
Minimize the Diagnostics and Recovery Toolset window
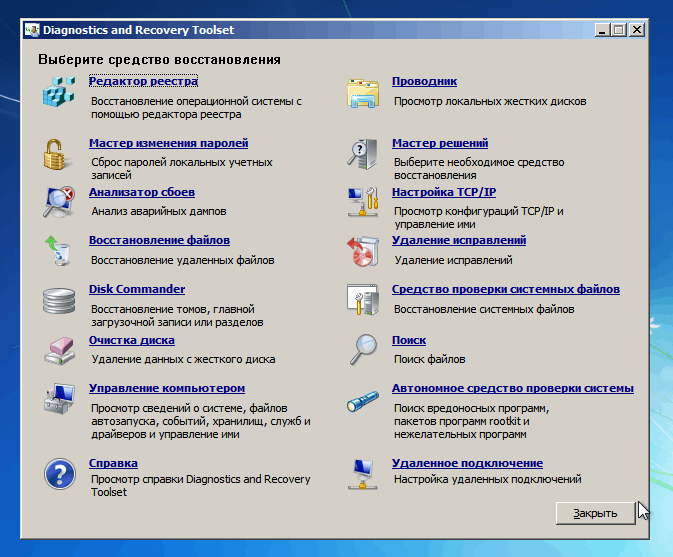pyautogui.click(x=603, y=30)
